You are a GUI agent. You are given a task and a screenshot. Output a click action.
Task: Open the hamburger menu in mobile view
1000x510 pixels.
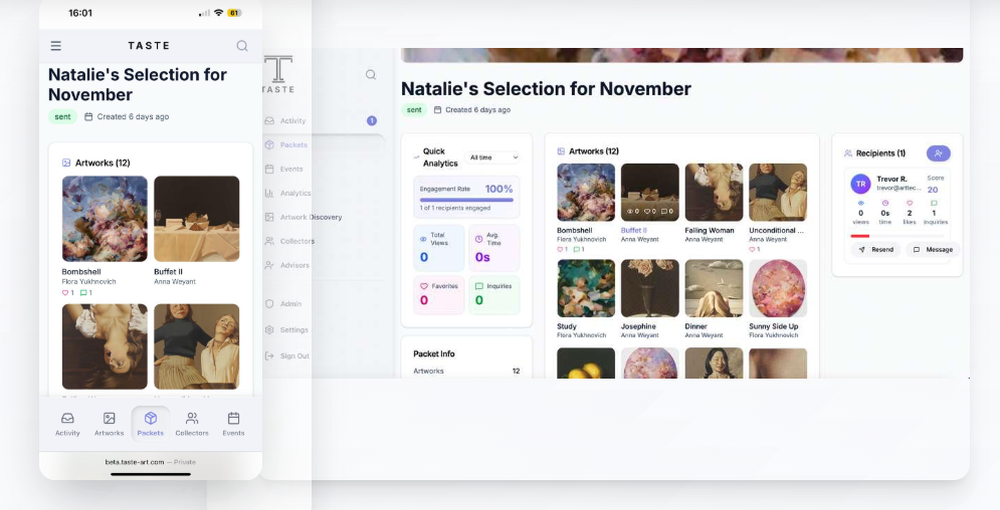[x=56, y=46]
